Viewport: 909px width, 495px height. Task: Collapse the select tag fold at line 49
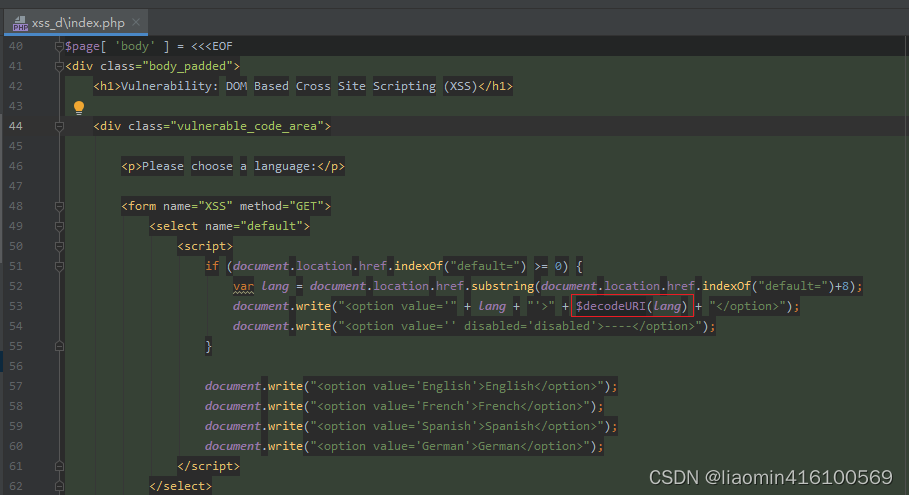click(59, 226)
